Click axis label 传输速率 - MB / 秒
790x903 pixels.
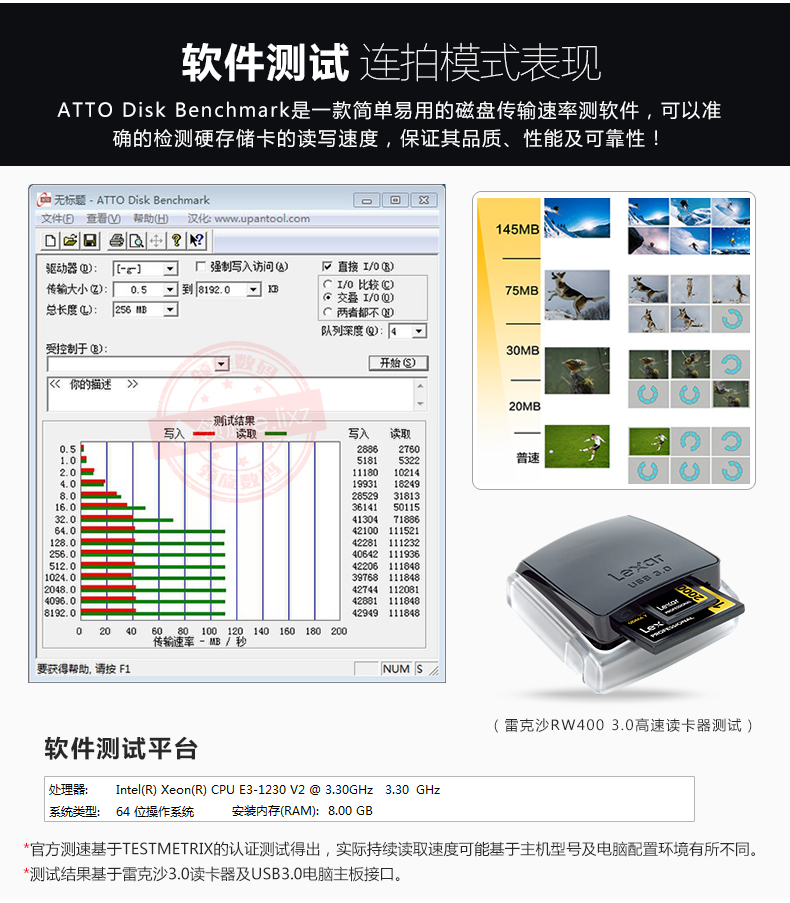(x=199, y=642)
